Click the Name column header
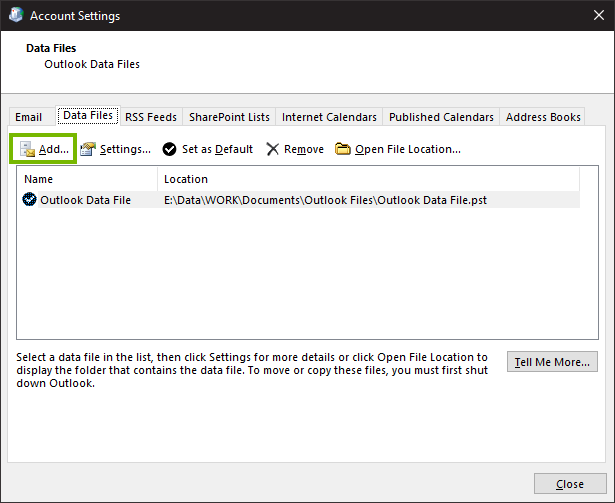The height and width of the screenshot is (503, 615). (87, 179)
